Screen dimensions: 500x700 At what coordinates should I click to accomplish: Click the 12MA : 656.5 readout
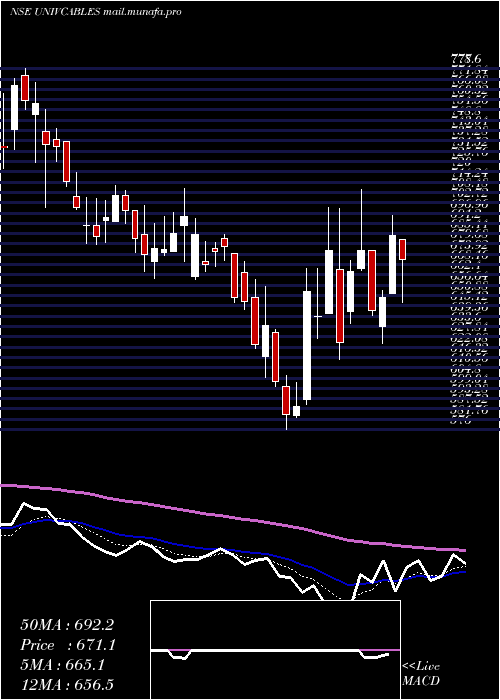[68, 684]
